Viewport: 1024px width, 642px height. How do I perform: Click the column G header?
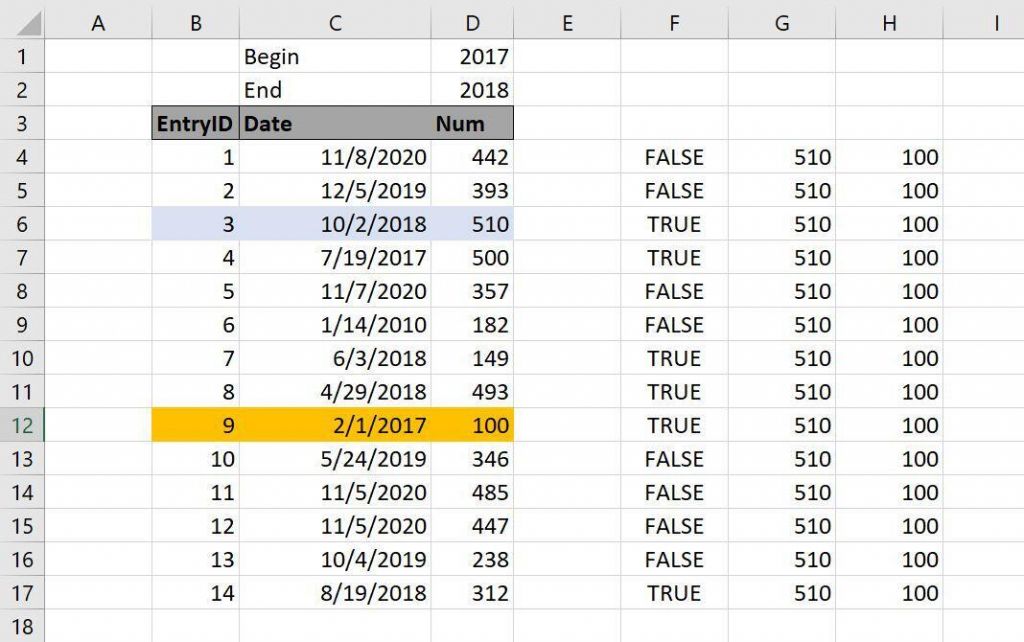click(x=782, y=23)
